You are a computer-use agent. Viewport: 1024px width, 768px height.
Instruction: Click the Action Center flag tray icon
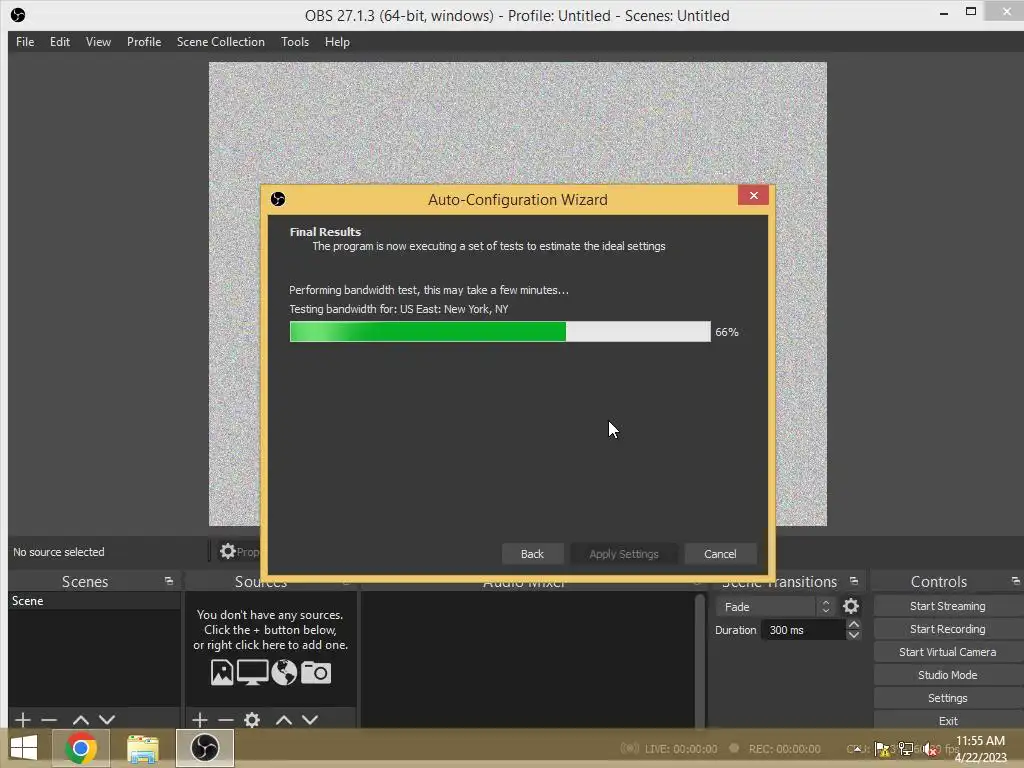pyautogui.click(x=882, y=749)
